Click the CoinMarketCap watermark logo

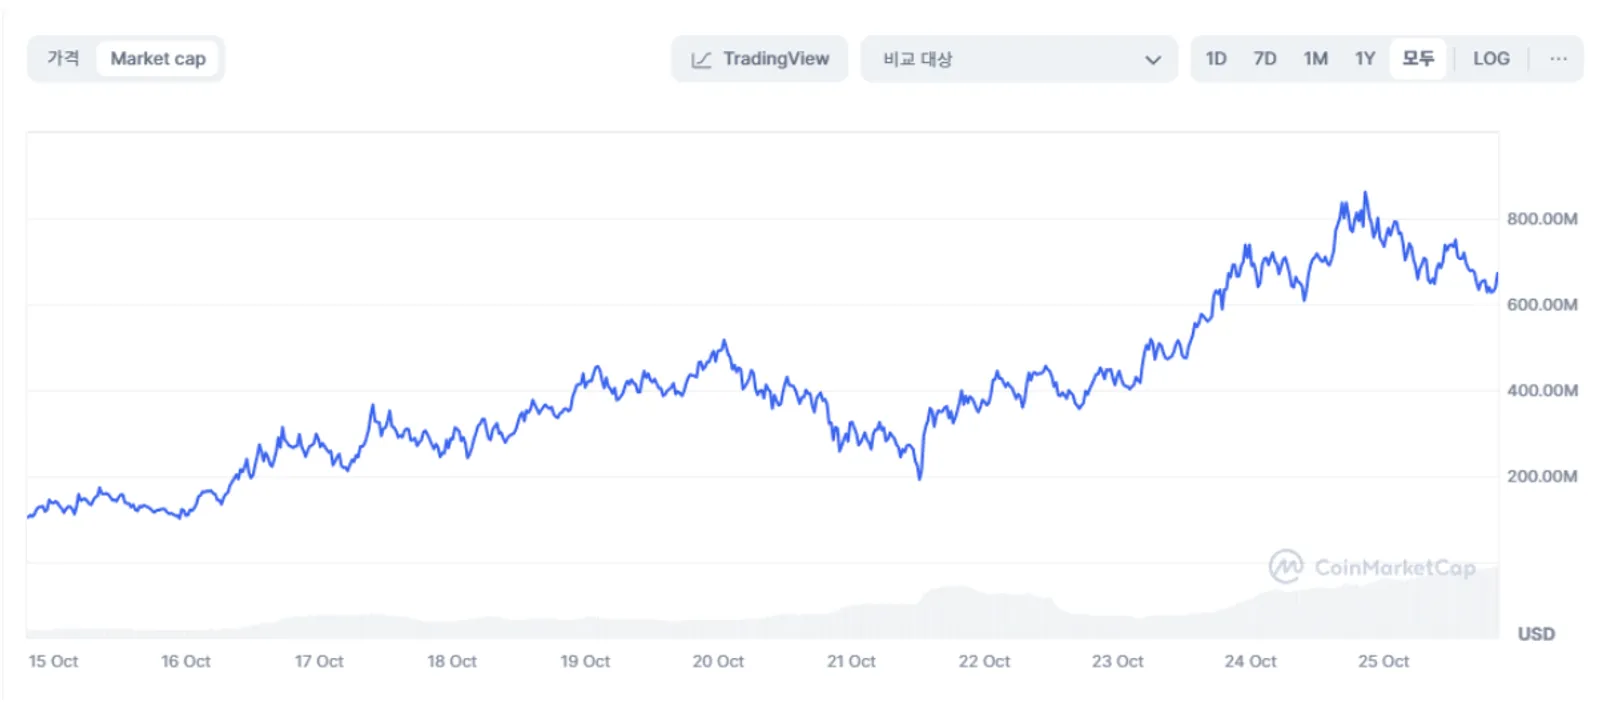1286,567
